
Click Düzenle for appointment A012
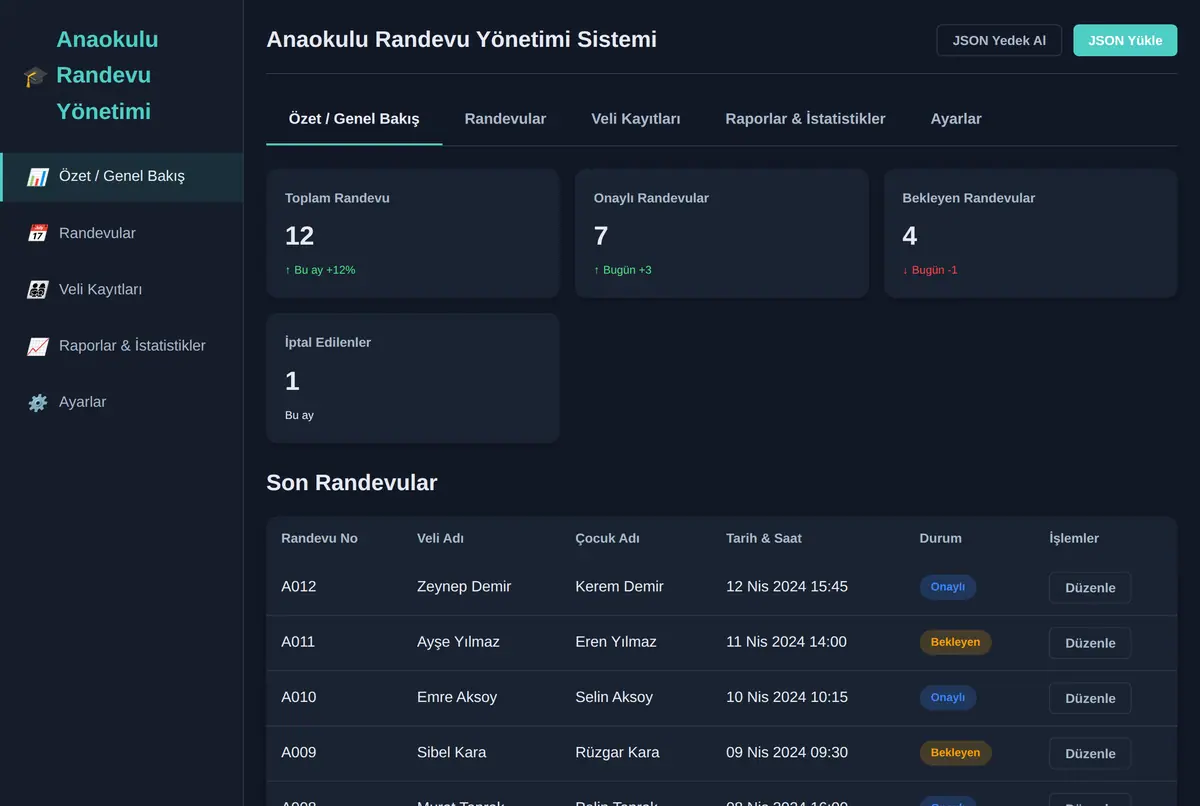pos(1090,588)
